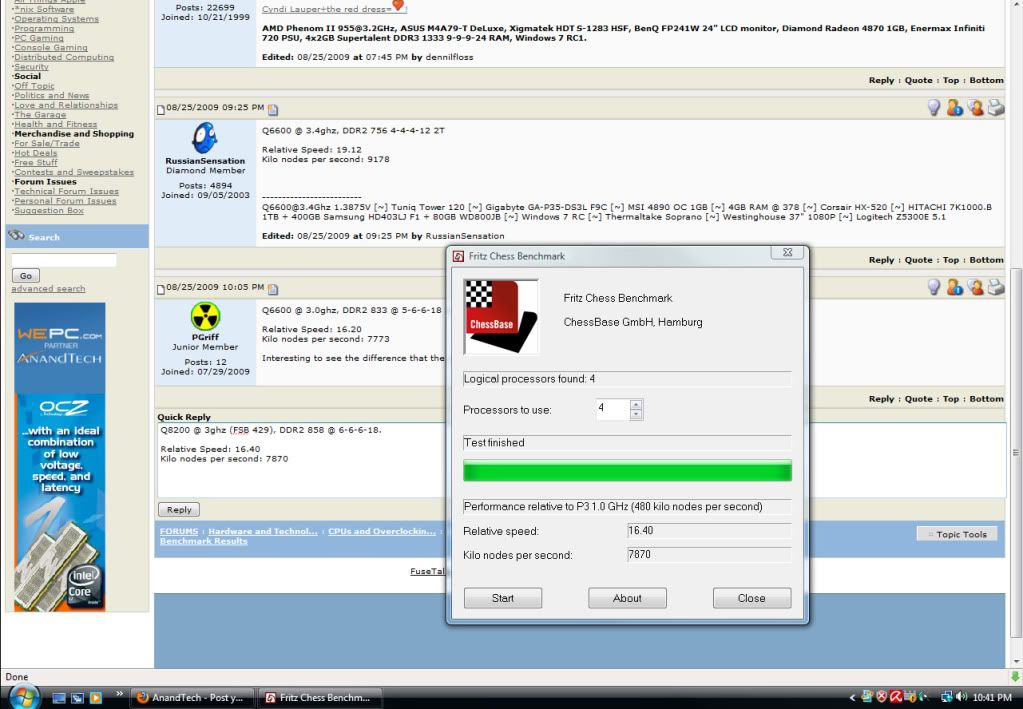Launch Windows Media Player from Quick Launch

[96, 698]
